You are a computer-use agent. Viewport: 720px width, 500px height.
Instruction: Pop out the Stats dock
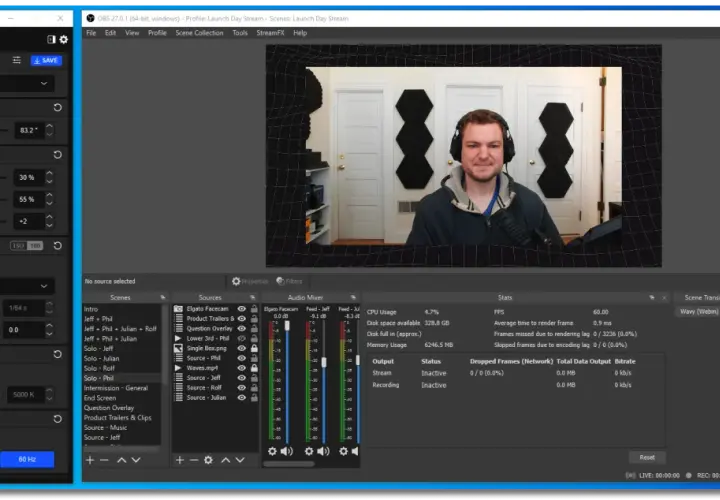(652, 298)
